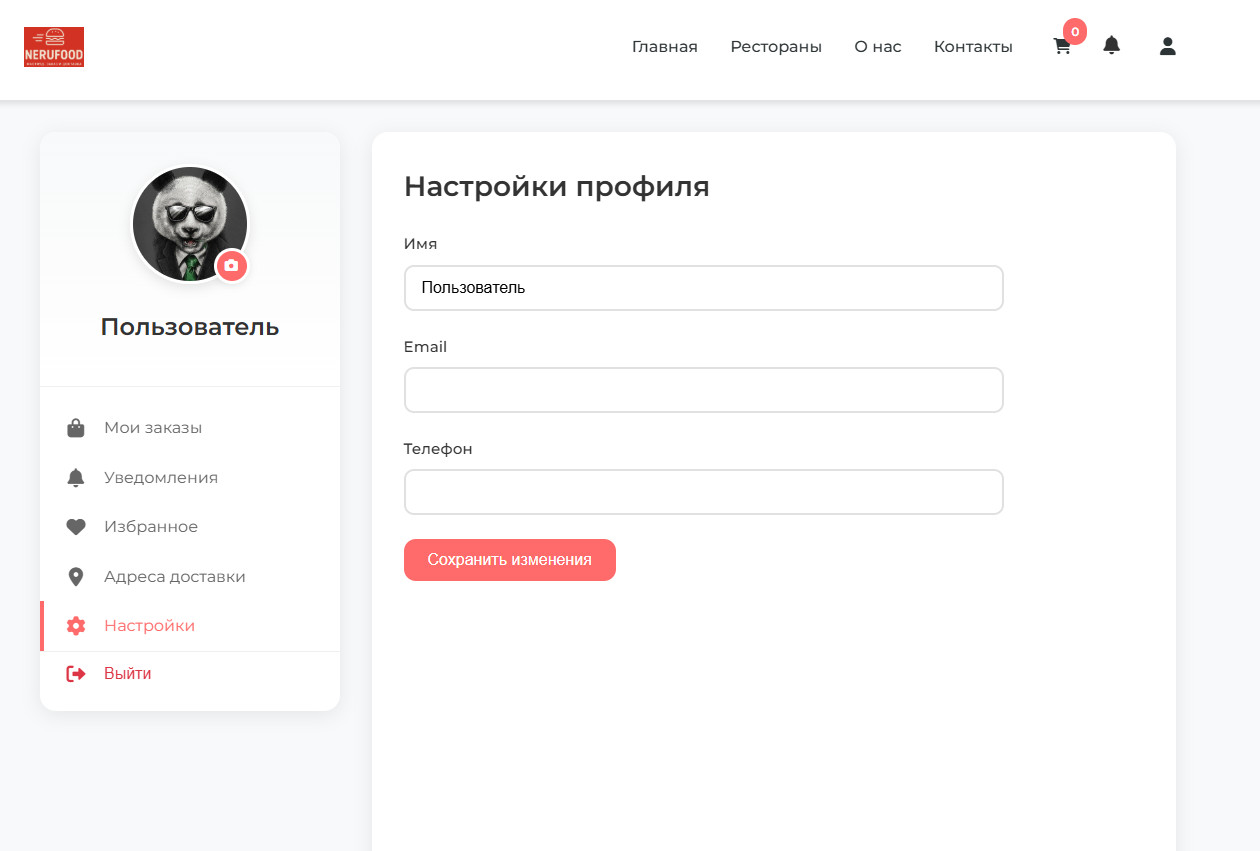Click the Настройки профиля heading

point(557,187)
